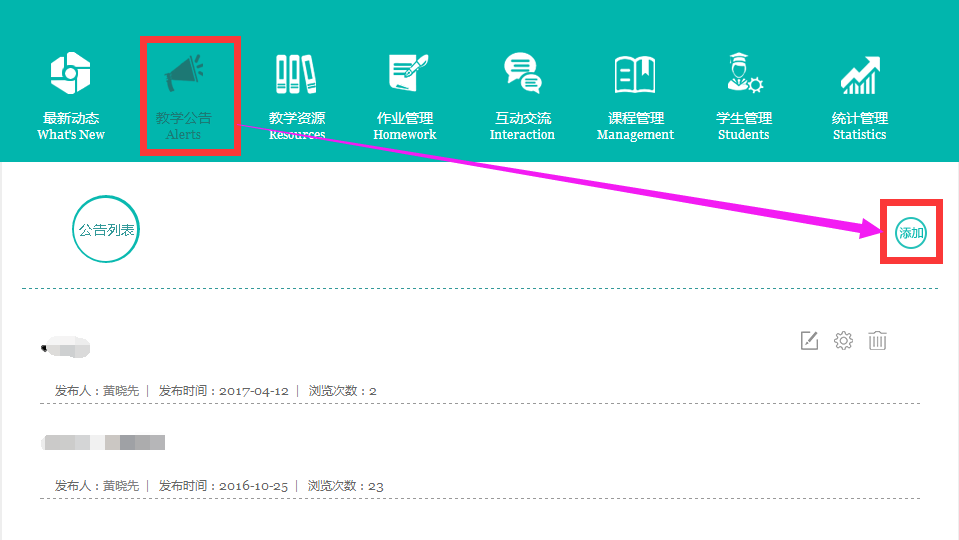Click the course Management open book icon
The image size is (959, 540).
coord(635,73)
